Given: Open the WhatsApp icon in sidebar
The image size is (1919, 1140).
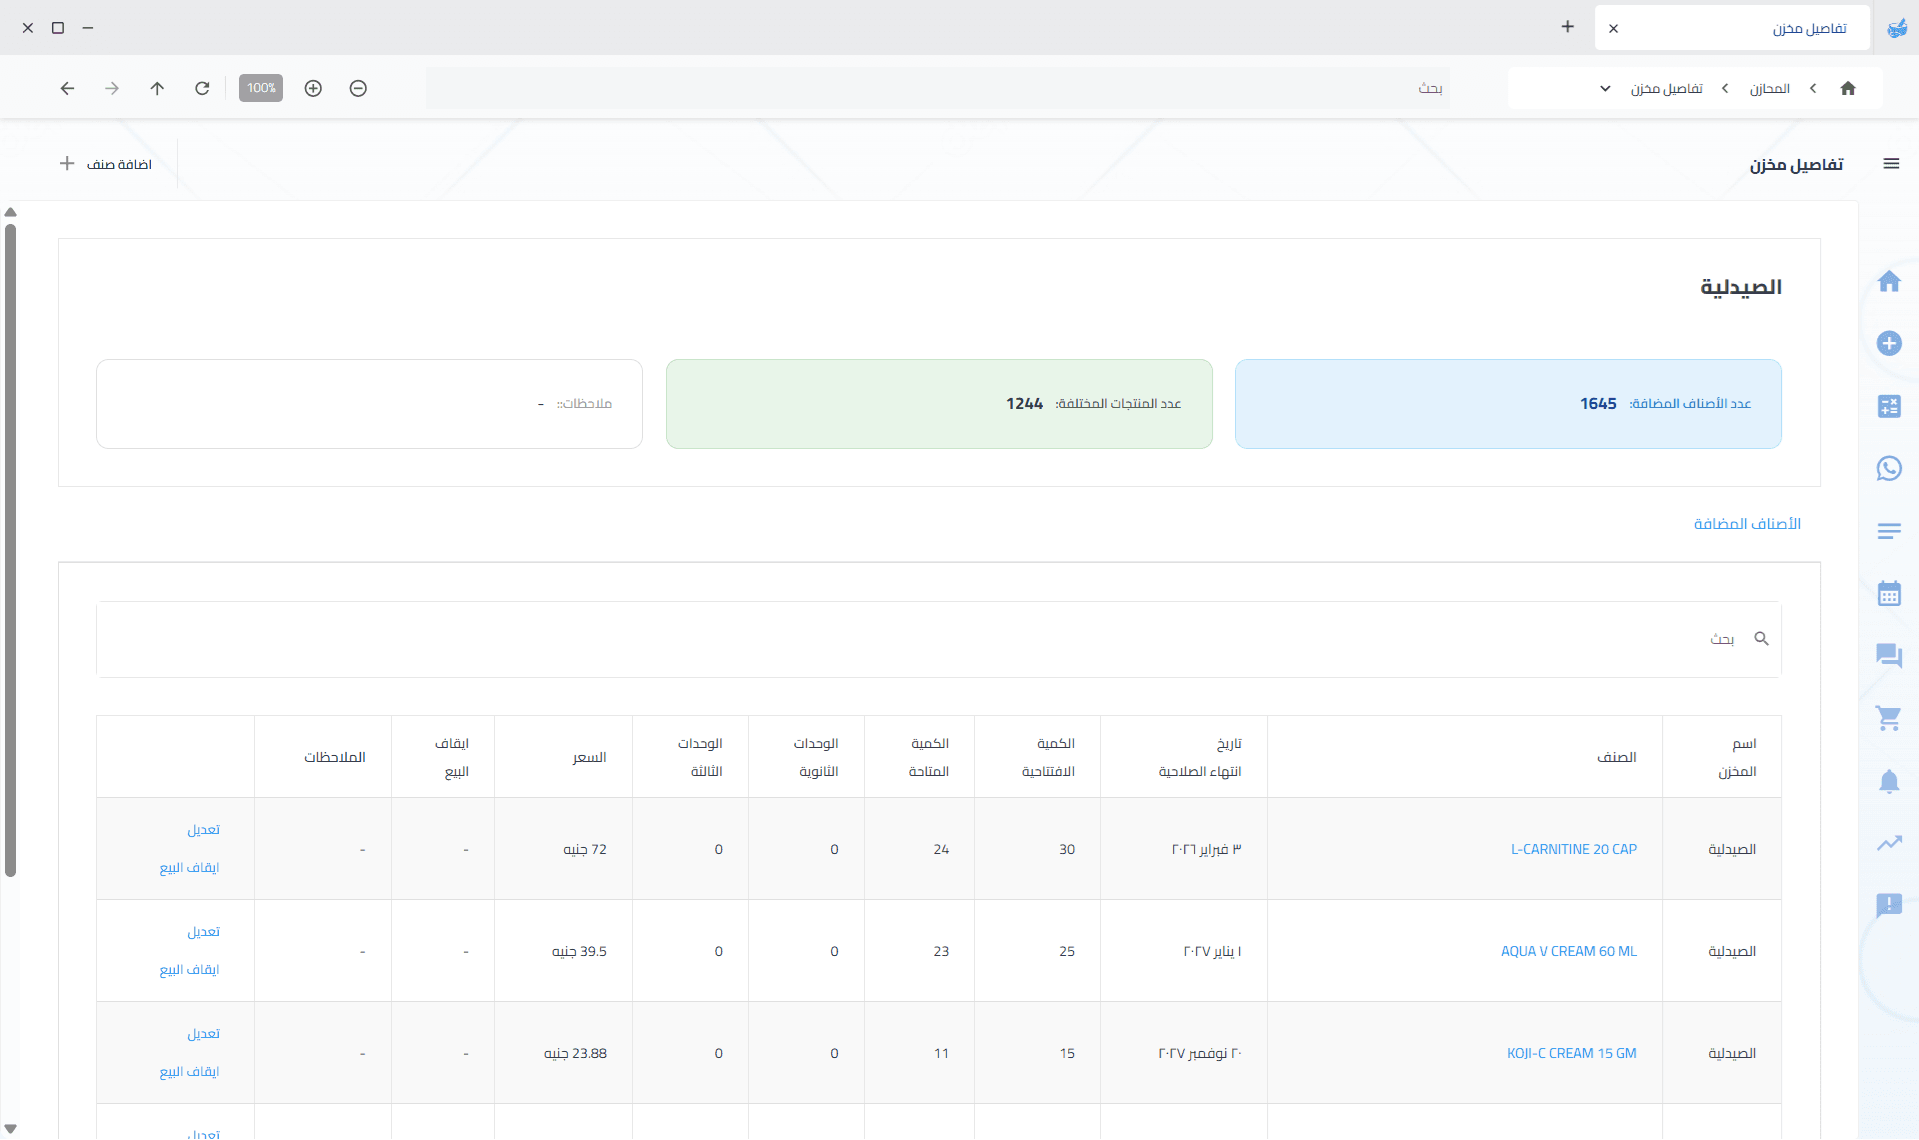Looking at the screenshot, I should (x=1888, y=468).
